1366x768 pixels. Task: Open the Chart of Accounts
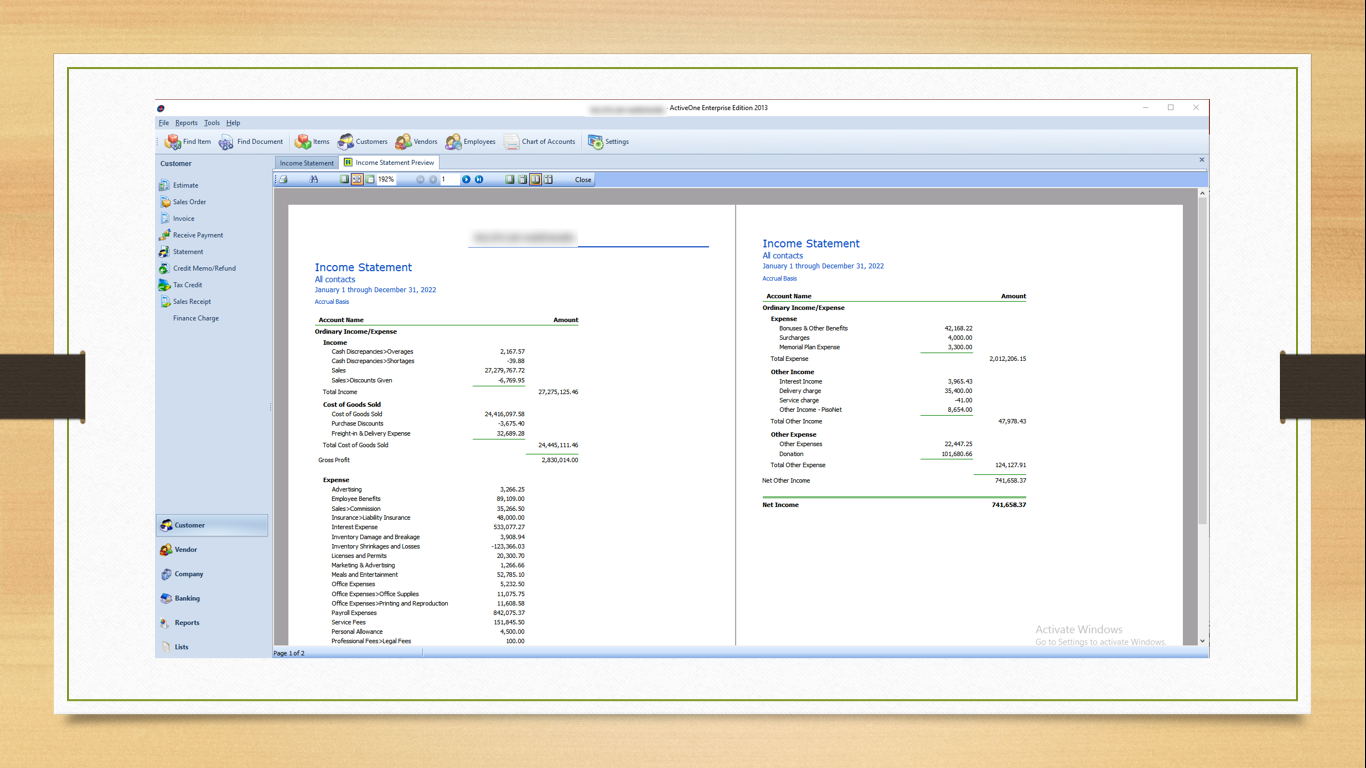click(x=539, y=142)
